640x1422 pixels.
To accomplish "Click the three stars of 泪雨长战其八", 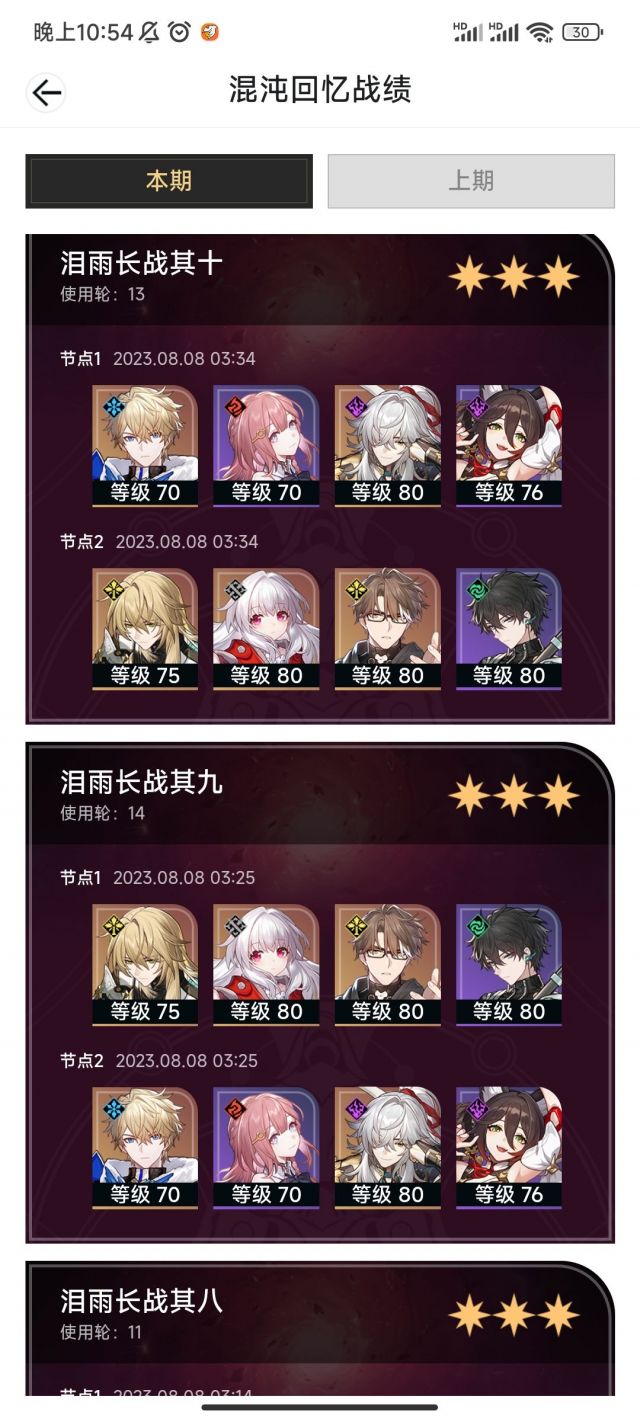I will [513, 1314].
